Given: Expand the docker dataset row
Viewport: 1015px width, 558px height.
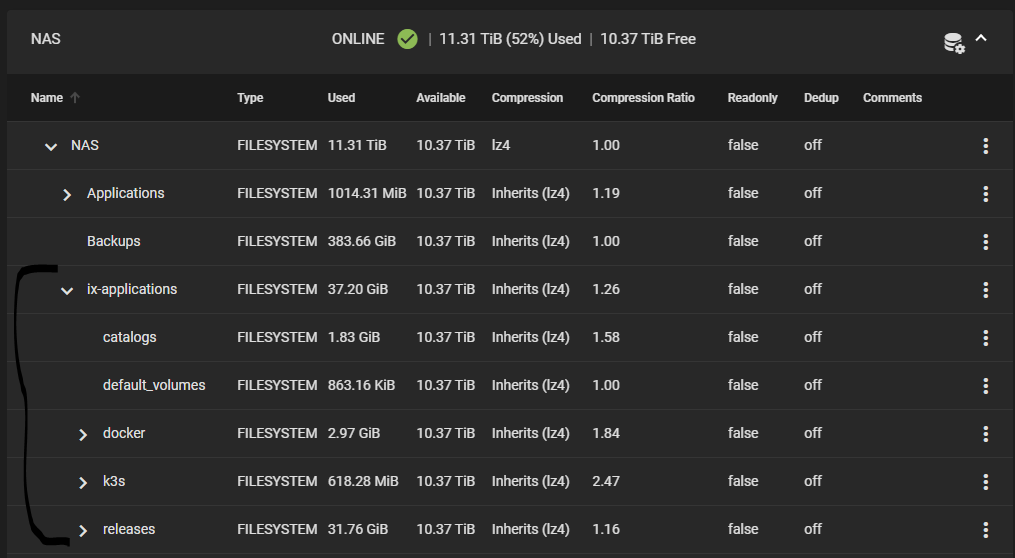Looking at the screenshot, I should pos(83,434).
